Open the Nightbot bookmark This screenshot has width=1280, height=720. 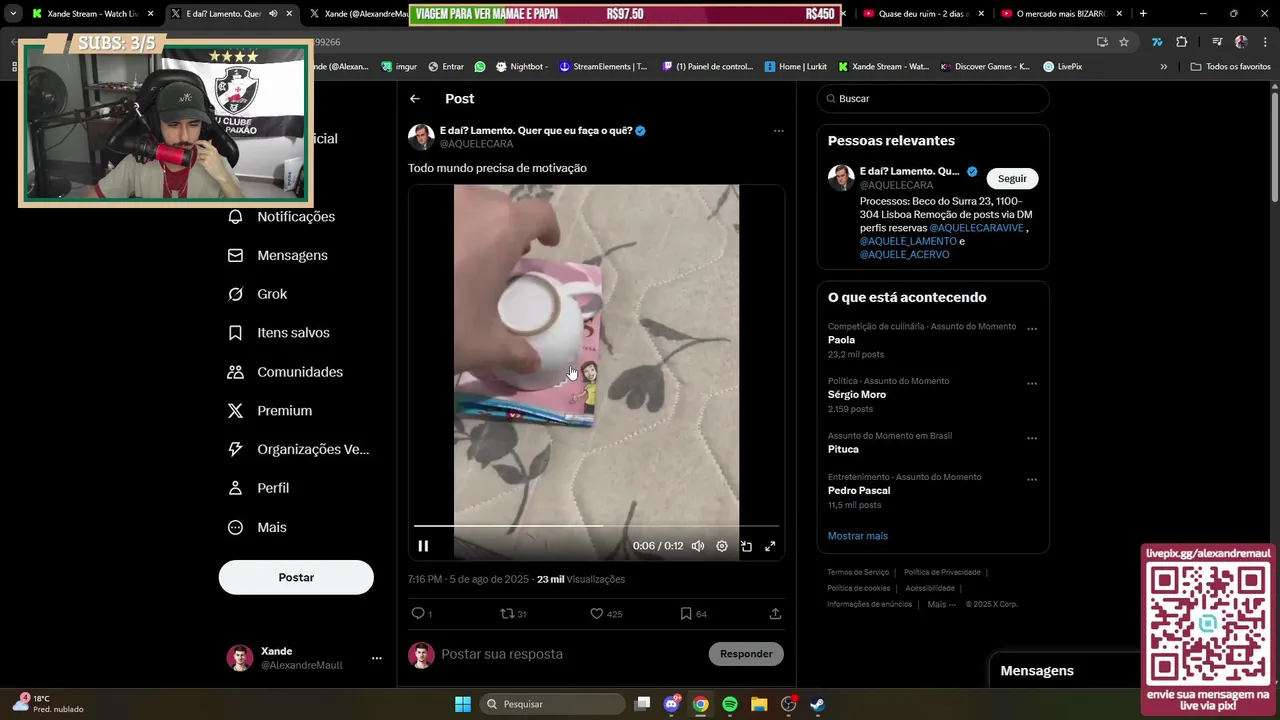point(522,66)
